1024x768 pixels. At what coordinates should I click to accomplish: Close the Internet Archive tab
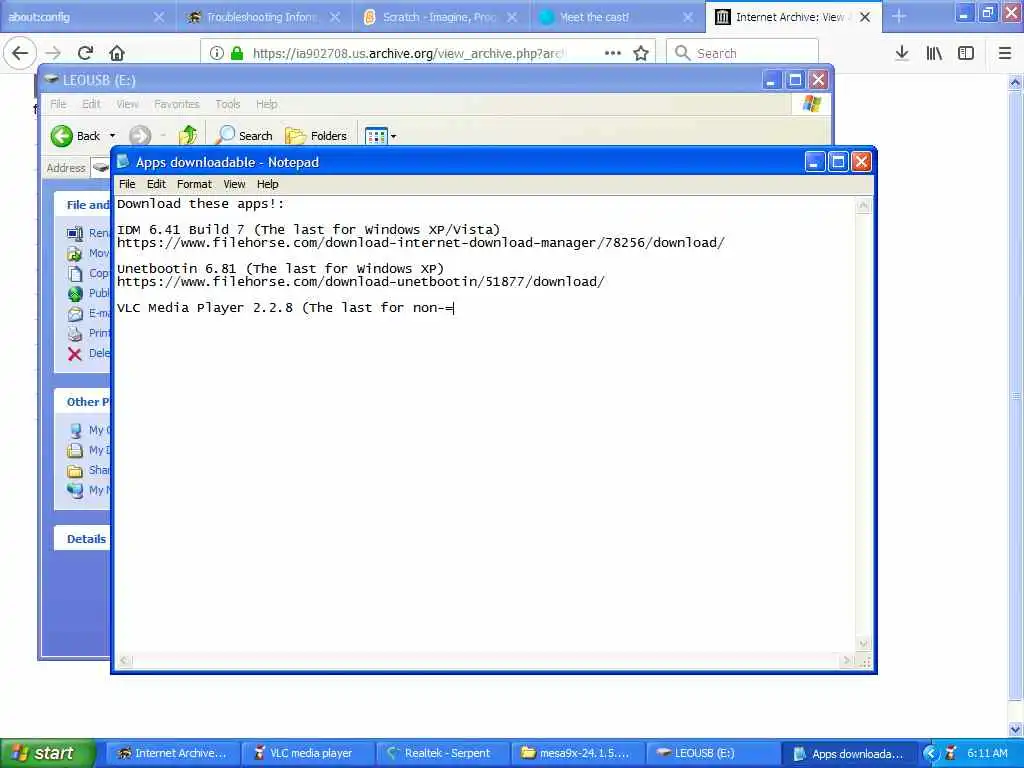pos(865,17)
